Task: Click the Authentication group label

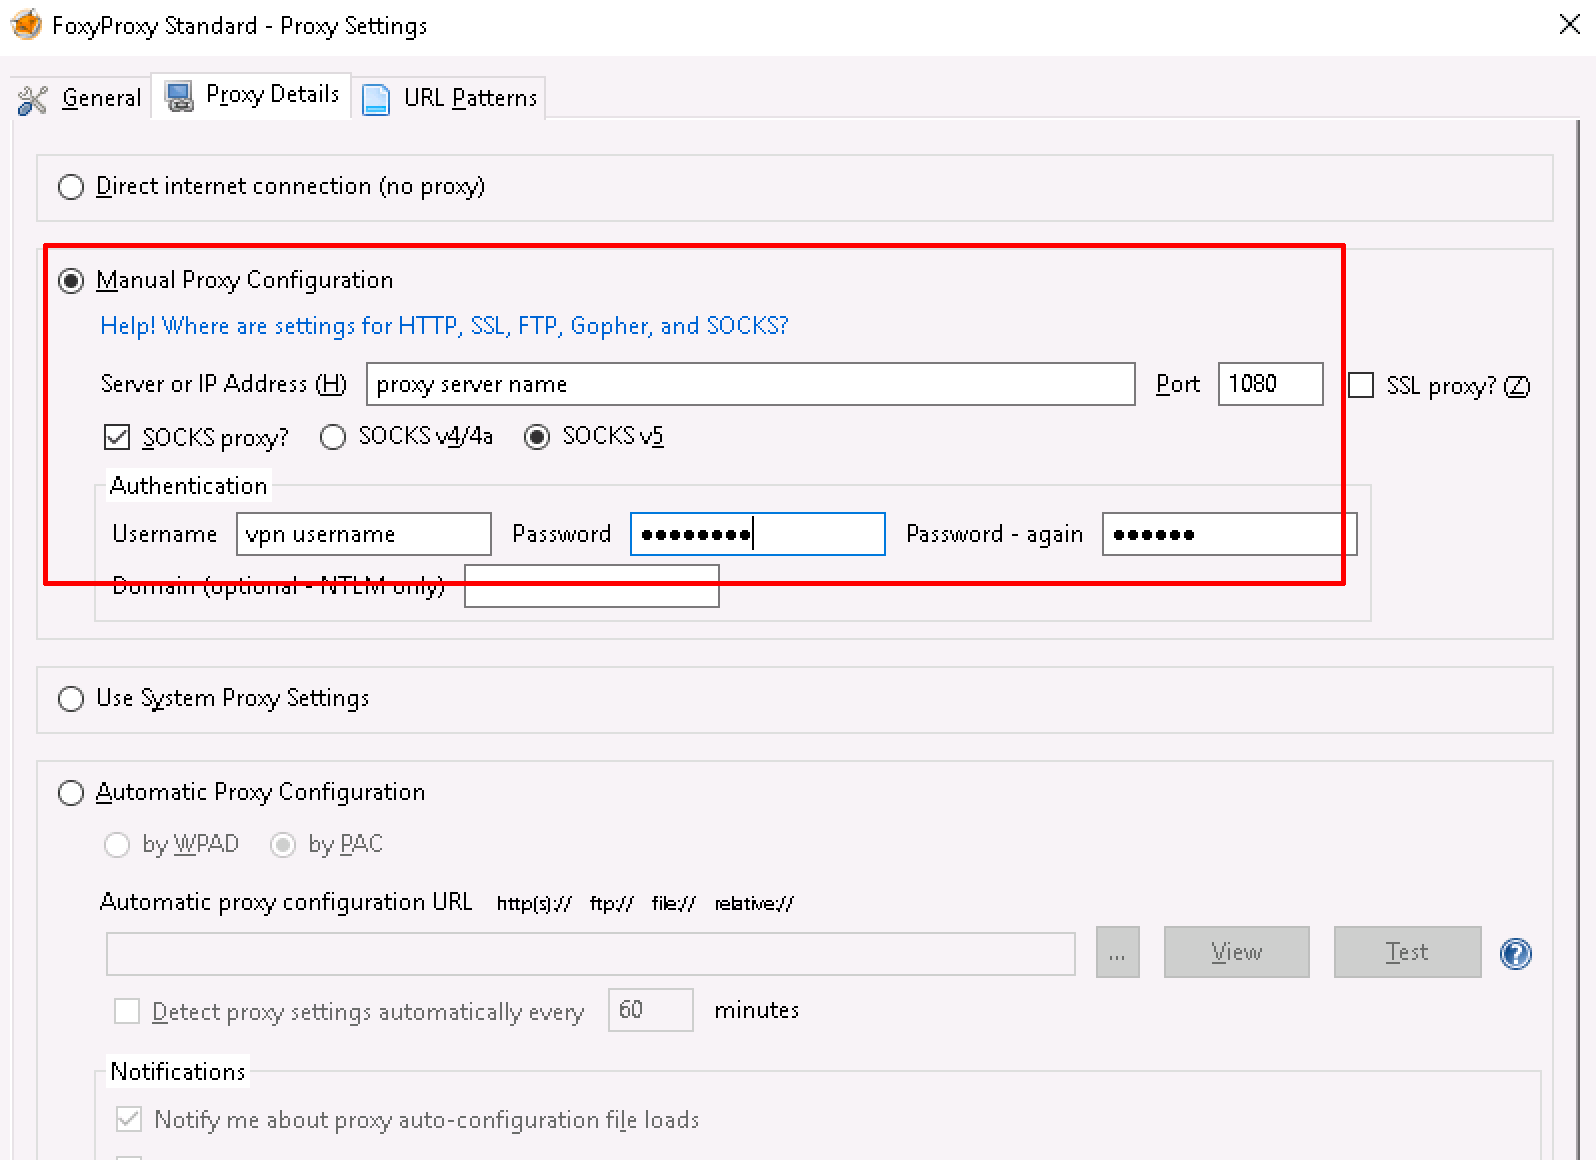Action: (188, 486)
